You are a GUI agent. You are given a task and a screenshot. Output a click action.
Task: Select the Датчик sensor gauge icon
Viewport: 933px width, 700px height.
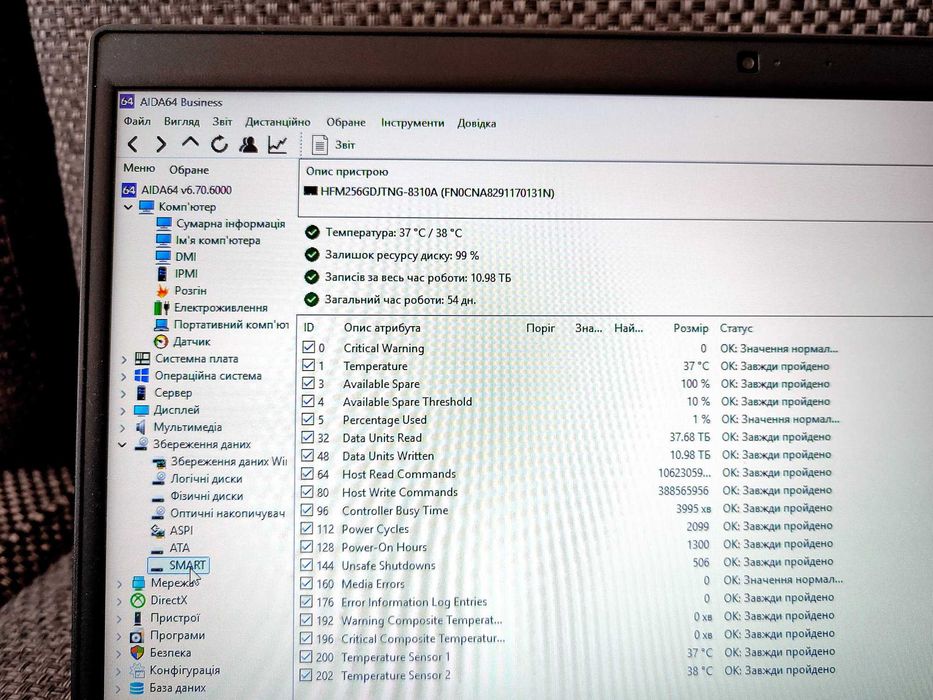[x=161, y=342]
